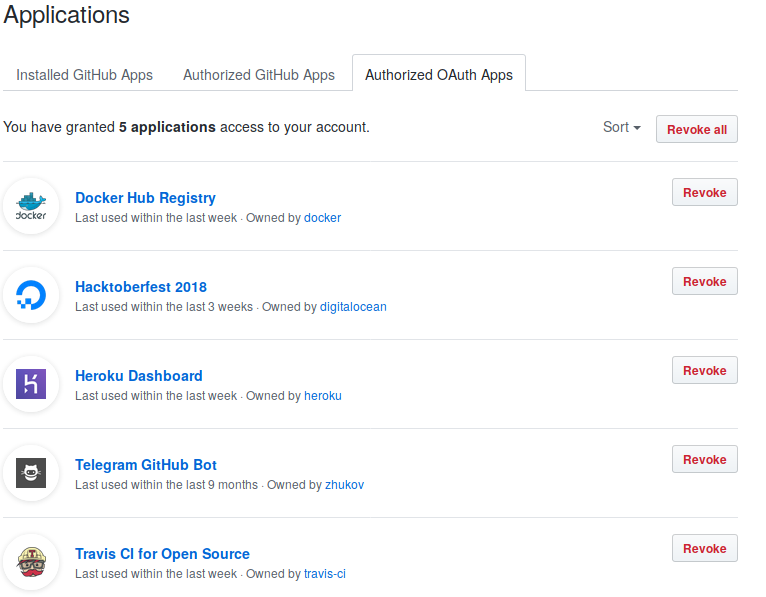Visit the digitalocean owner profile link
This screenshot has width=766, height=597.
click(x=353, y=307)
